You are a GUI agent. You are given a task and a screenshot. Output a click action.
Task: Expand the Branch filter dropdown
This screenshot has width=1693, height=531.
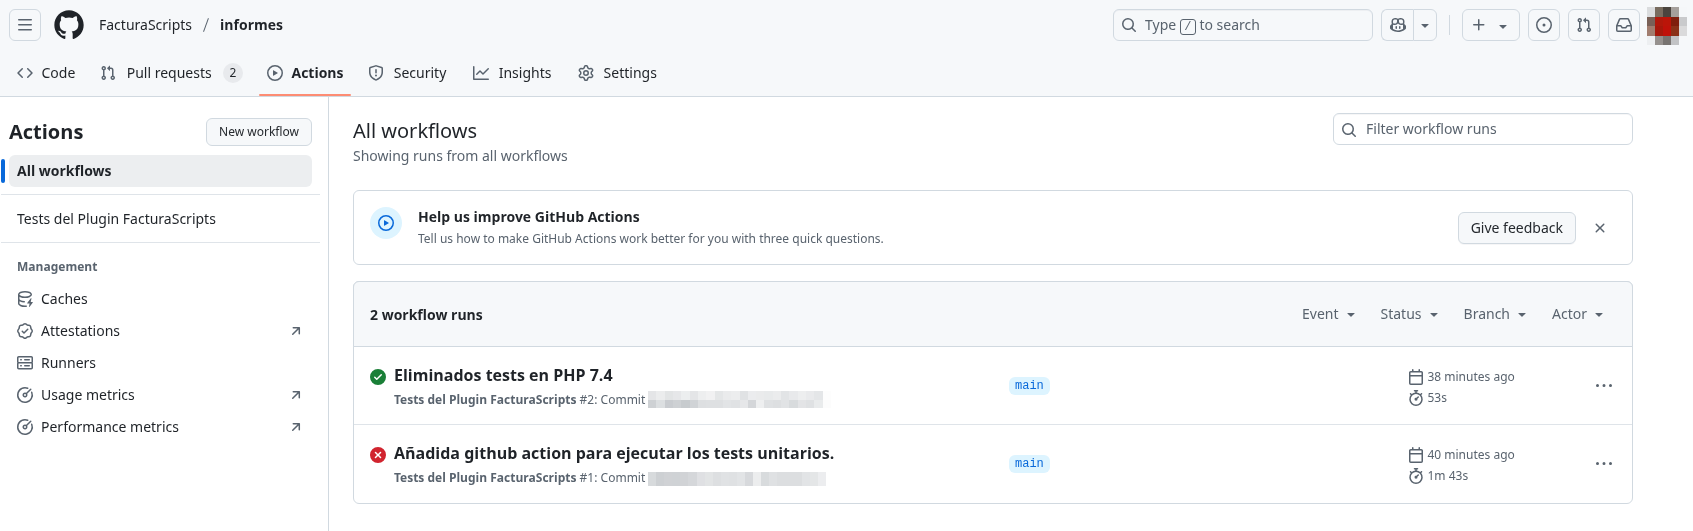[1494, 314]
